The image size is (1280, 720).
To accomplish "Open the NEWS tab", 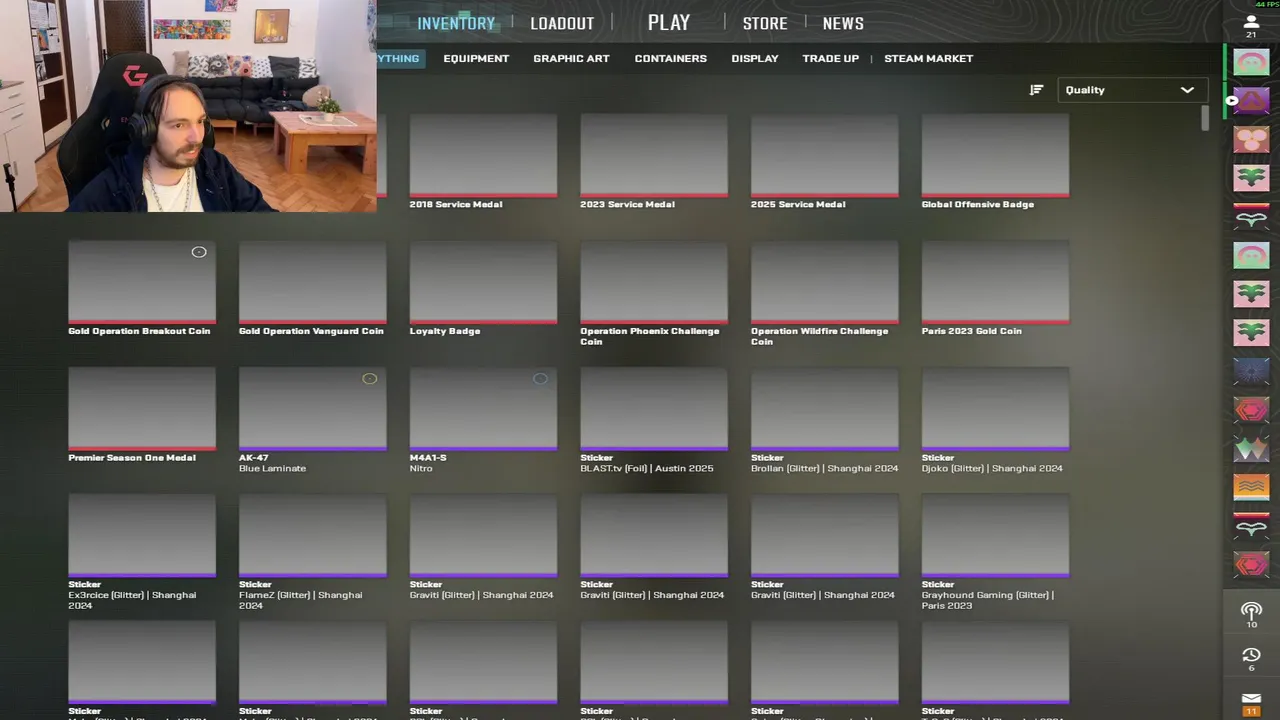I will 843,23.
